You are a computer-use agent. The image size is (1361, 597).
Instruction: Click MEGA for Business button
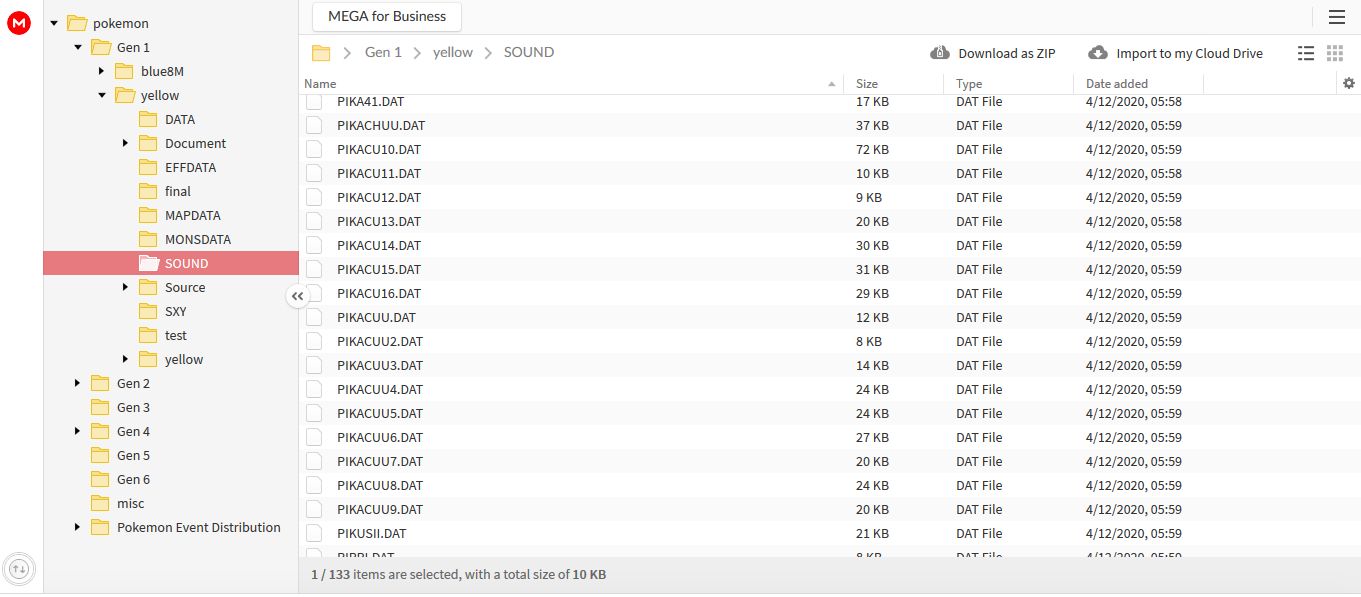387,16
